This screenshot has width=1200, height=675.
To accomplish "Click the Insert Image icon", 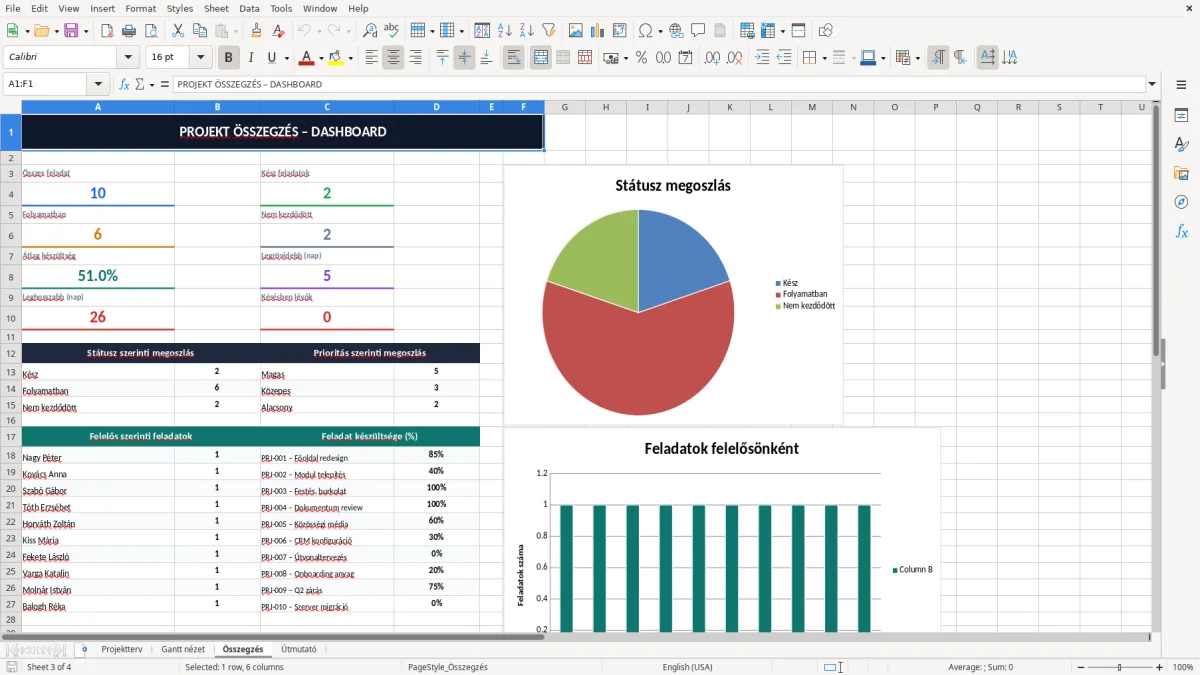I will [x=575, y=31].
